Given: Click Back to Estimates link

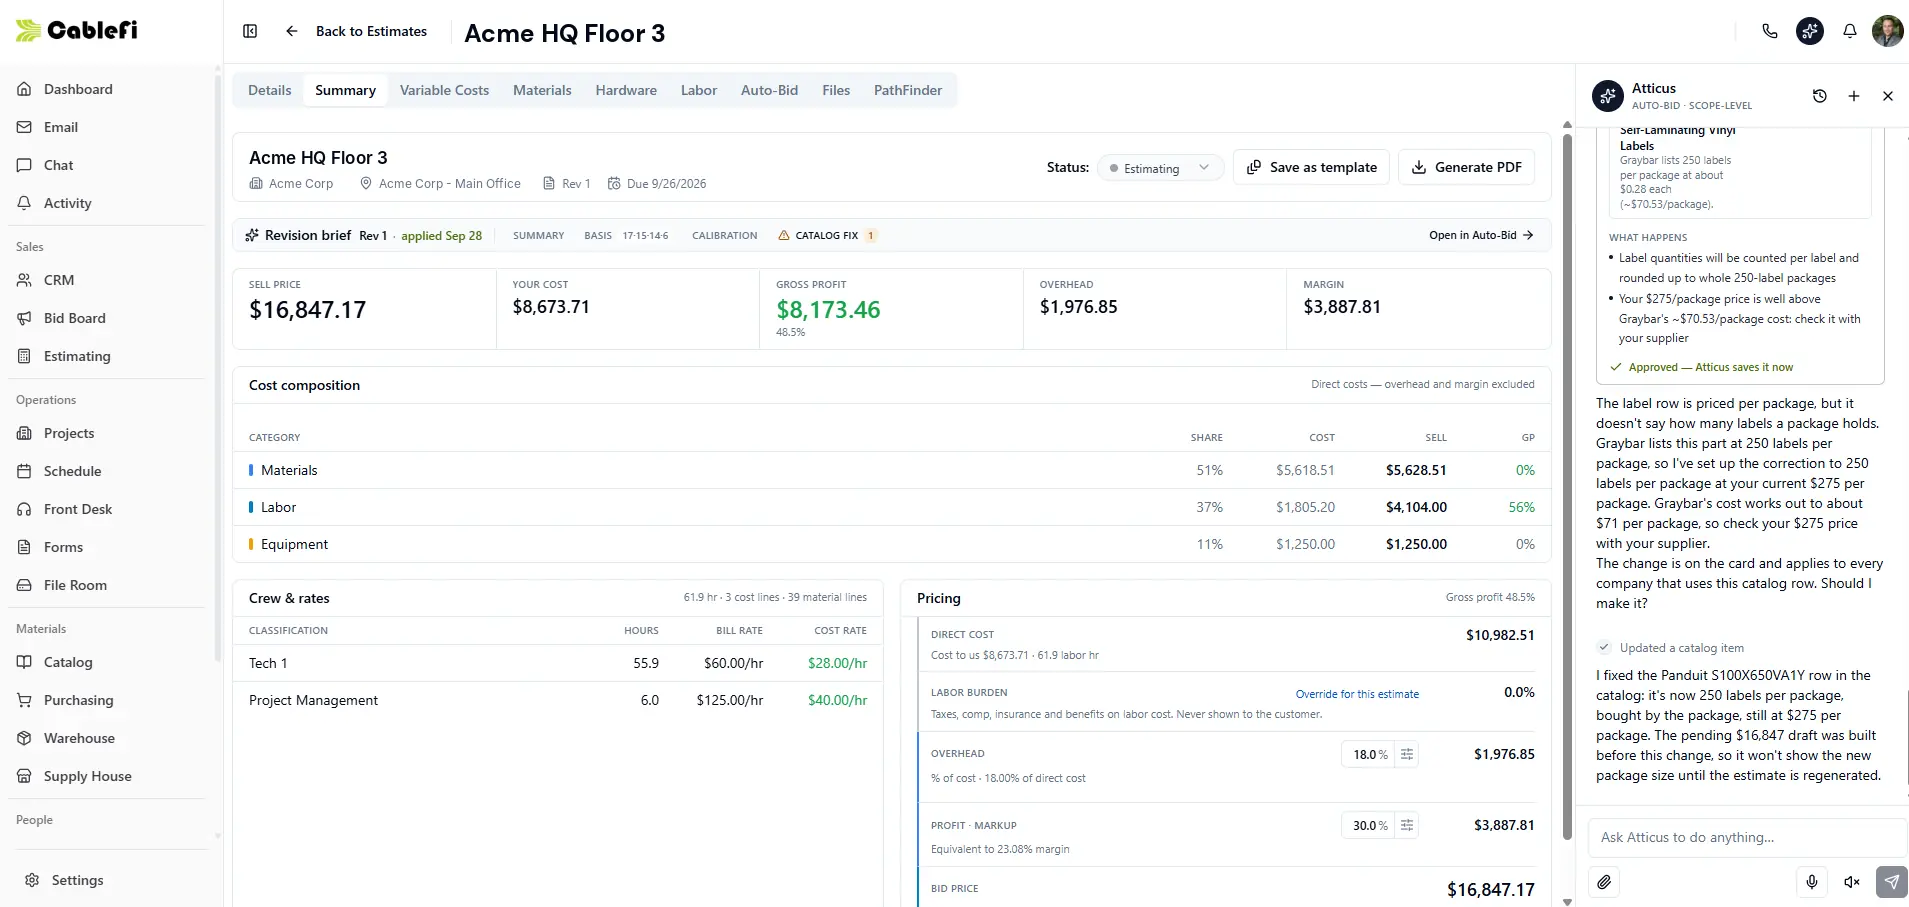Looking at the screenshot, I should [371, 31].
